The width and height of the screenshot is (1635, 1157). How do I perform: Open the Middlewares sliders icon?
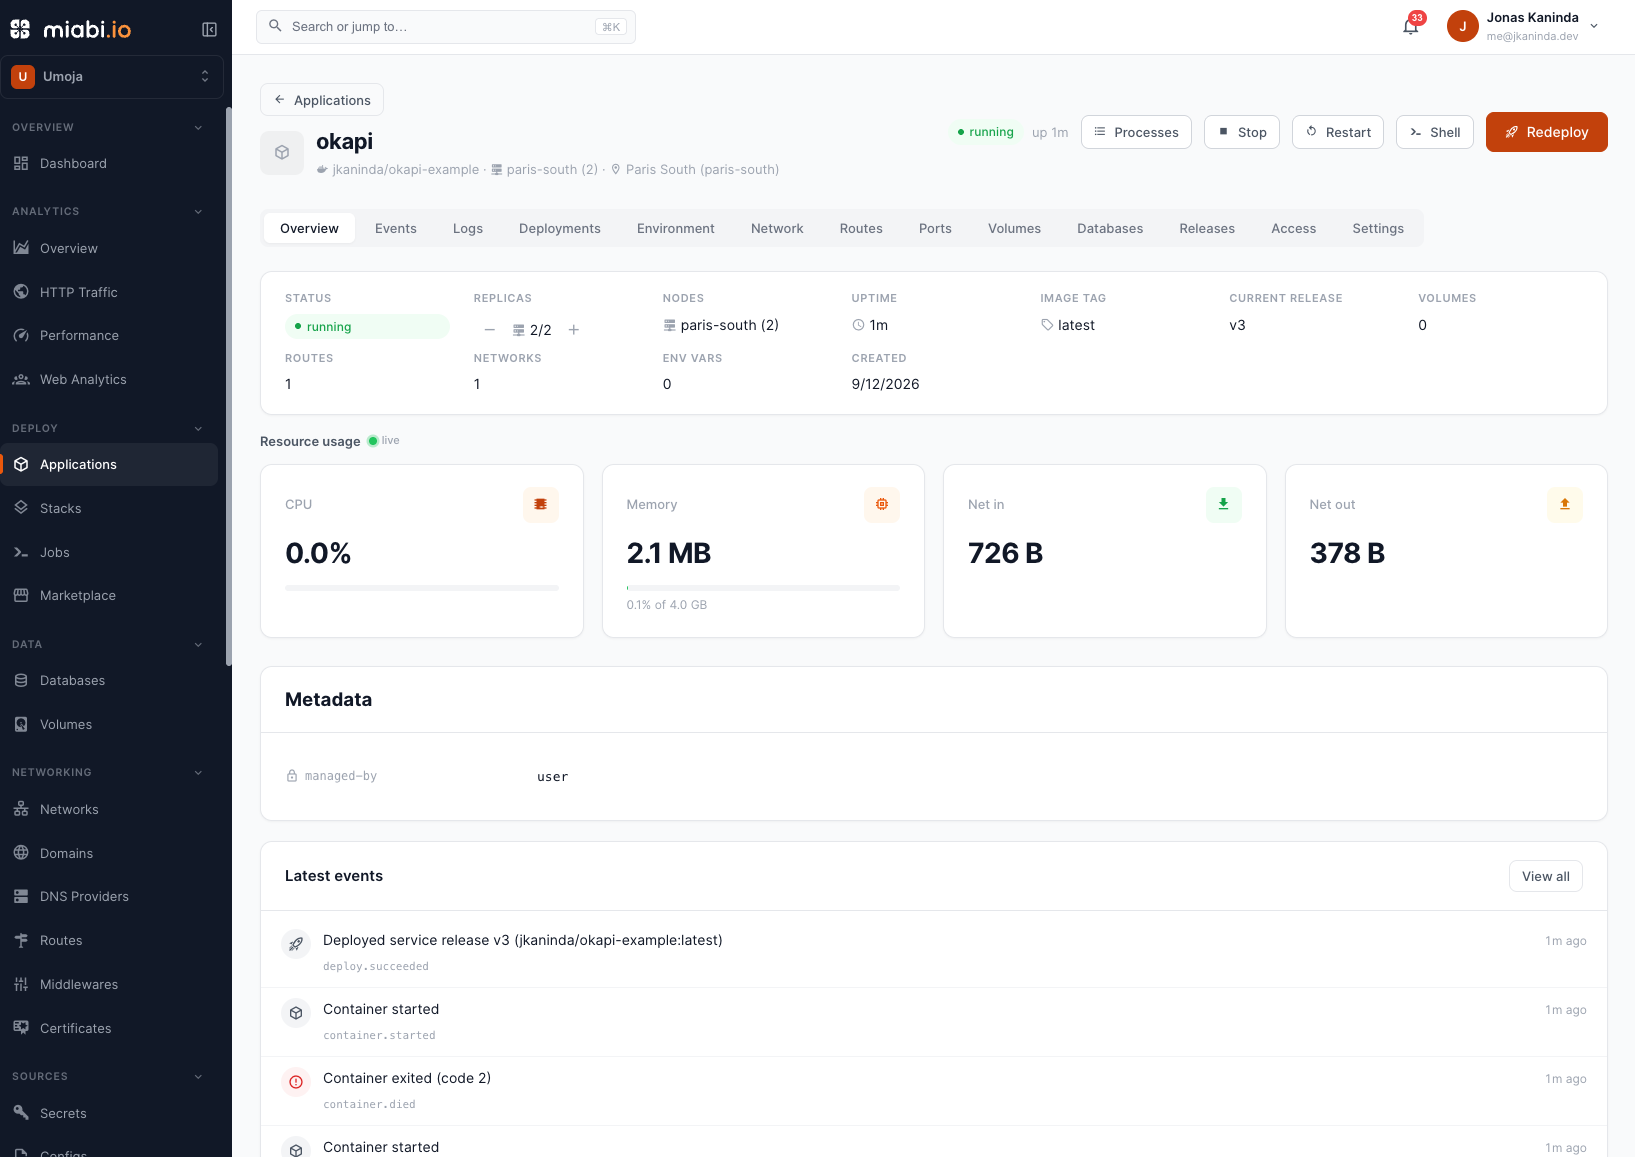pyautogui.click(x=21, y=984)
